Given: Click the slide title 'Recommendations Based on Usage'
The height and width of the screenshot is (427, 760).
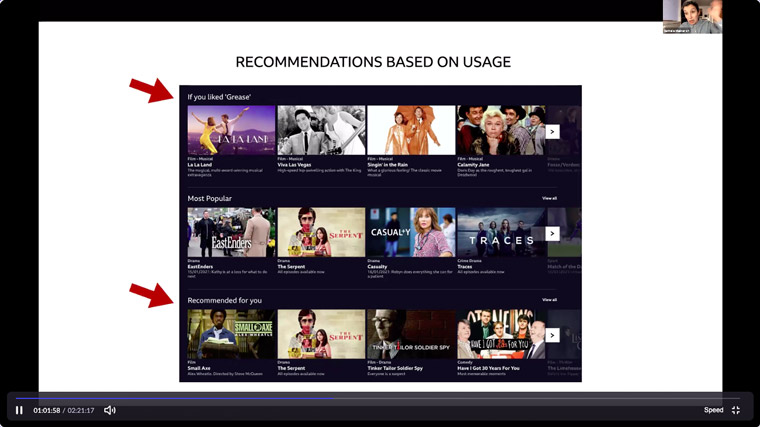Looking at the screenshot, I should 373,62.
